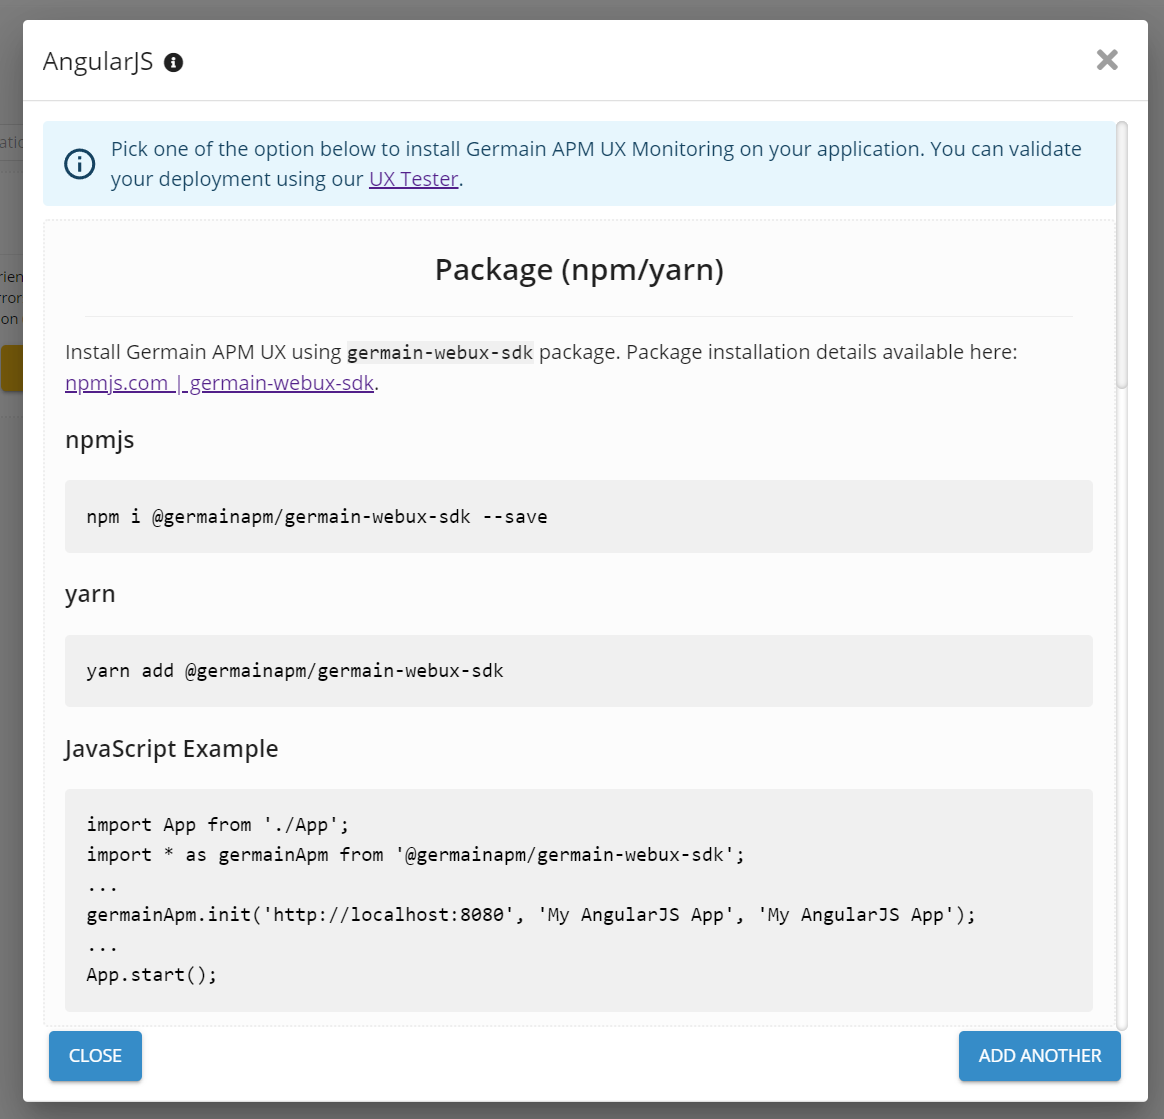Click the vertical scrollbar thumb in the dialog

coord(1122,255)
